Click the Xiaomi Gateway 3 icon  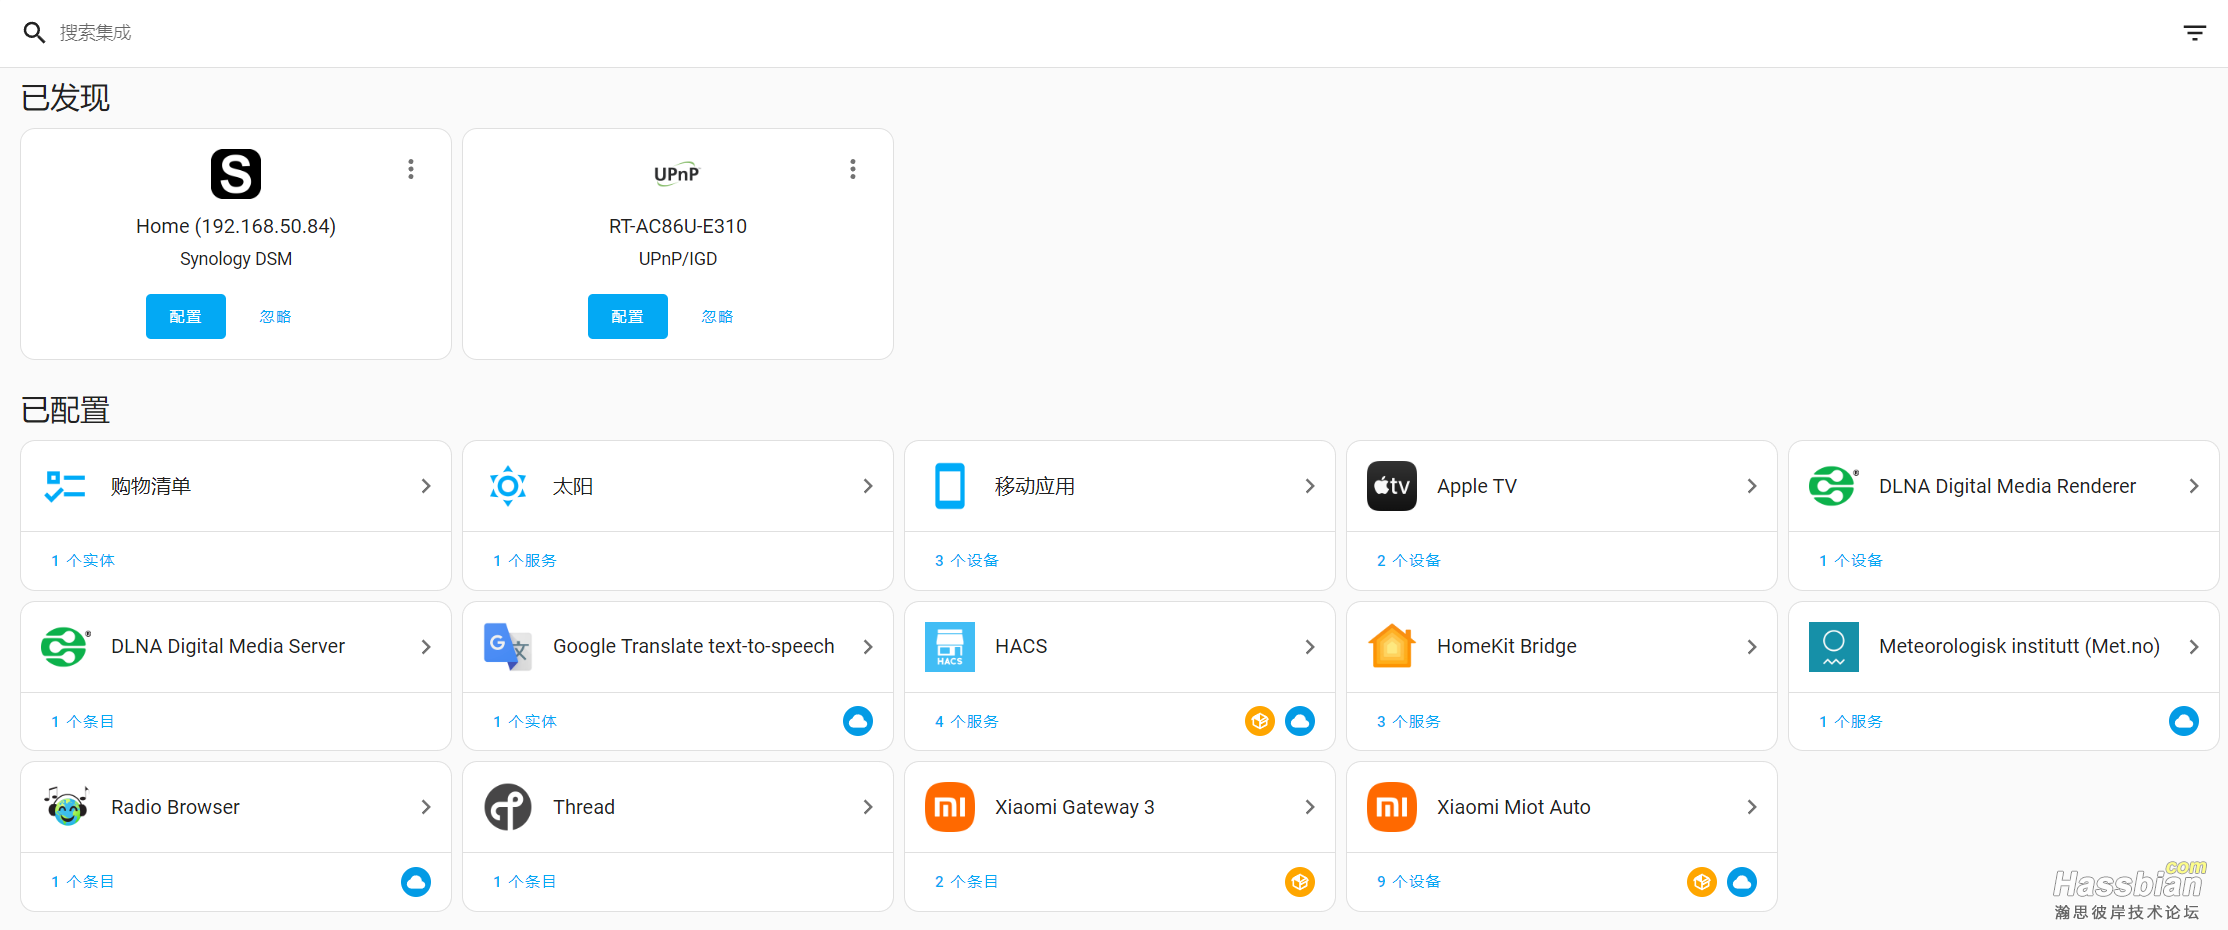950,807
